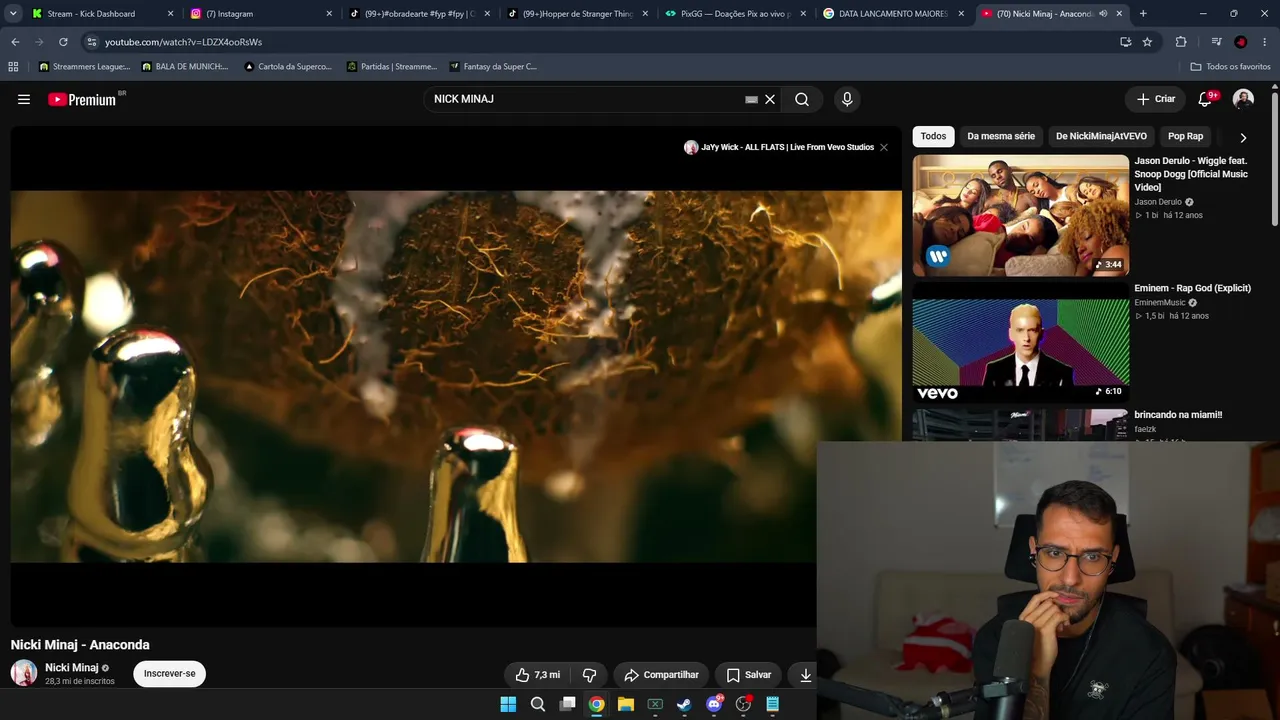1280x720 pixels.
Task: Open brincando na miami video title
Action: pos(1178,415)
